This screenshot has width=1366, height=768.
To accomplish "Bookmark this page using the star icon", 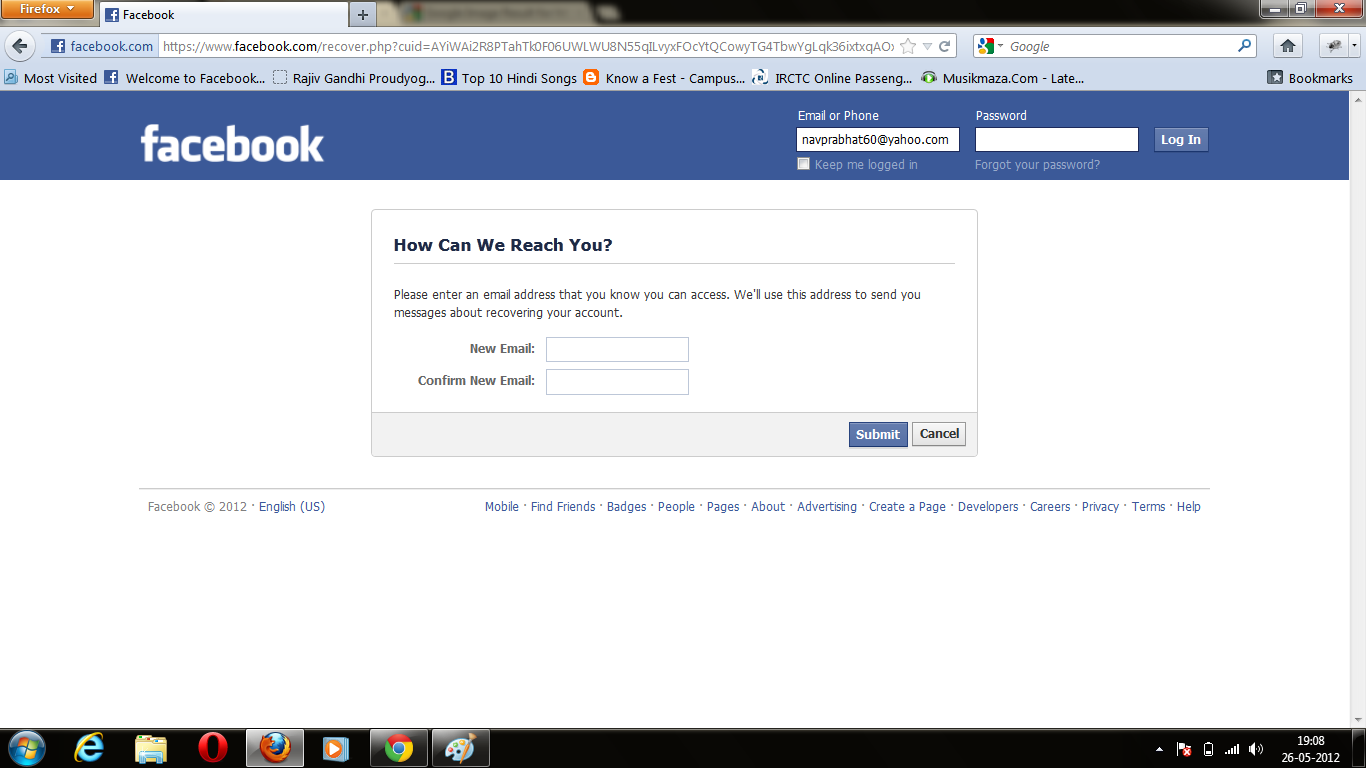I will click(x=908, y=46).
